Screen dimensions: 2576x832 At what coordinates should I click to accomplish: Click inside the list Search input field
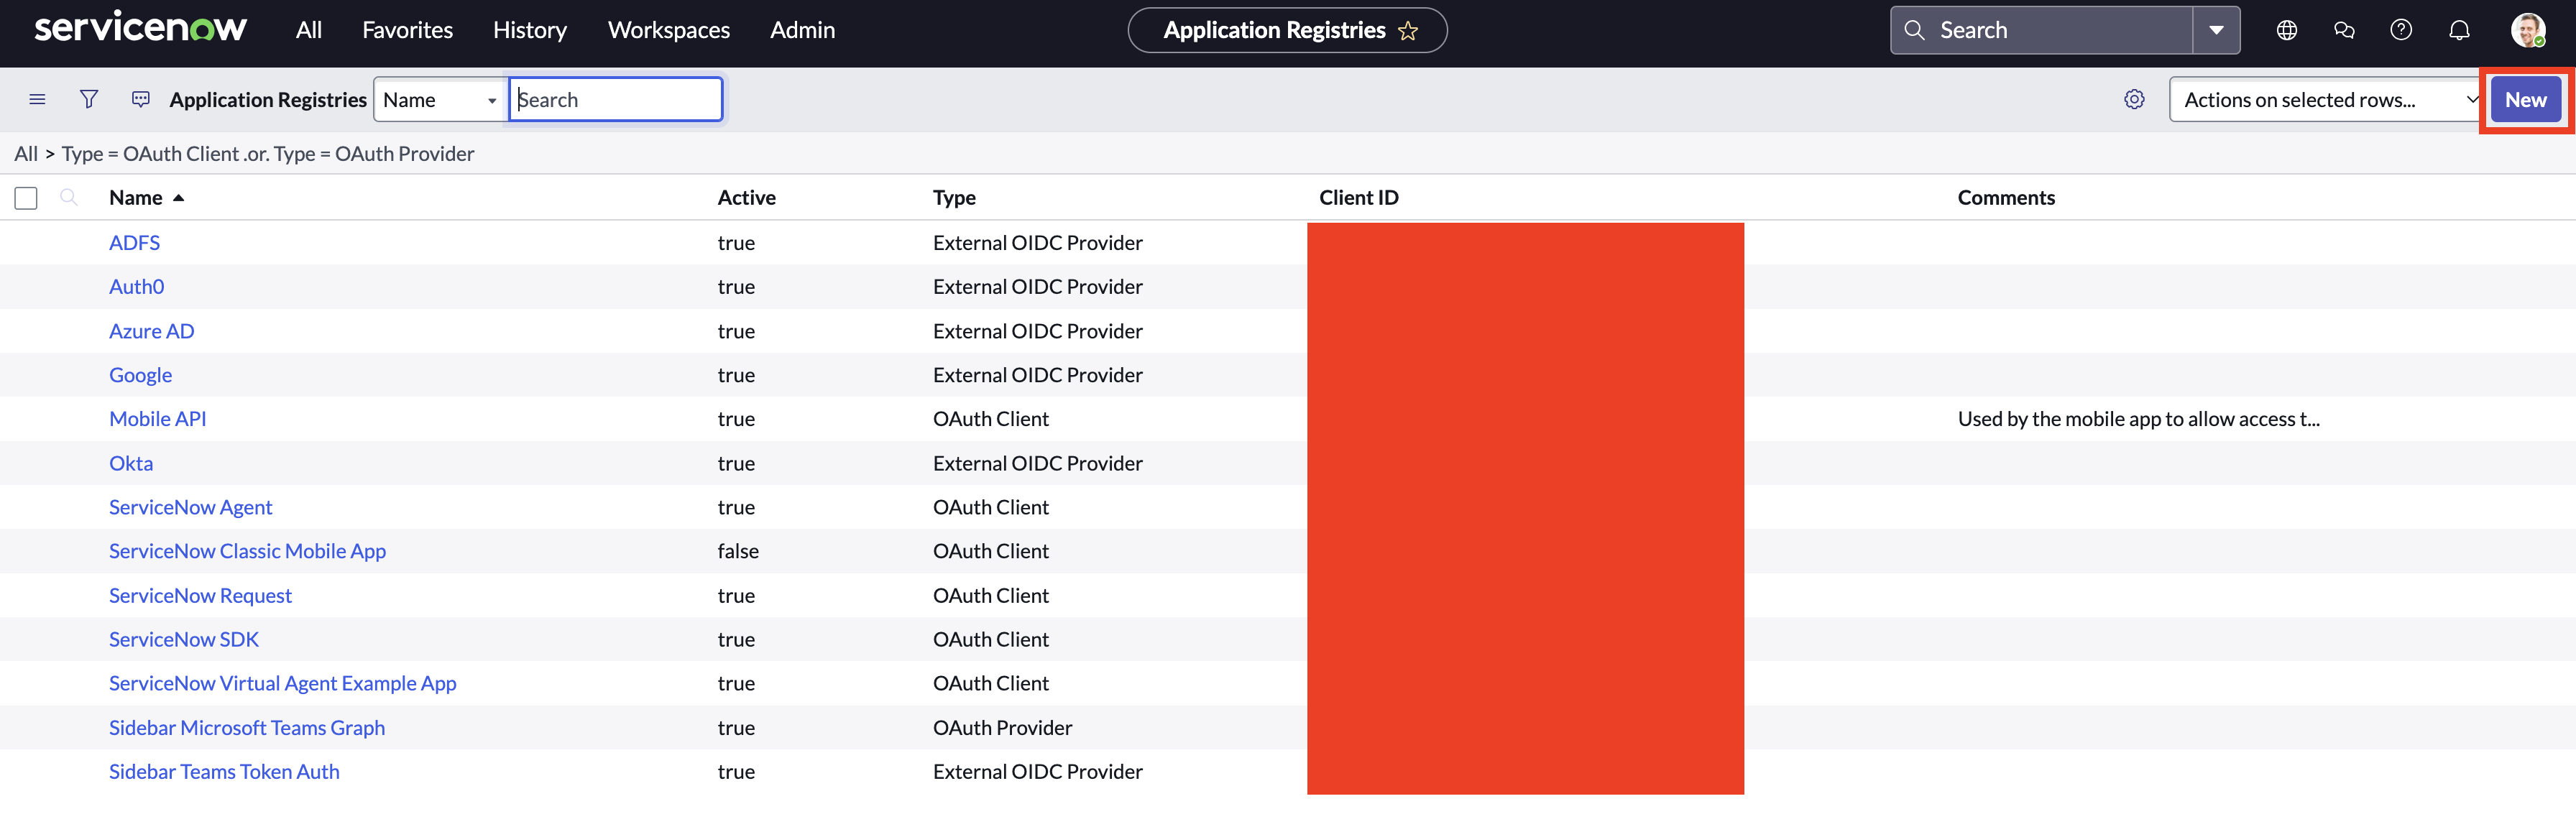tap(615, 99)
